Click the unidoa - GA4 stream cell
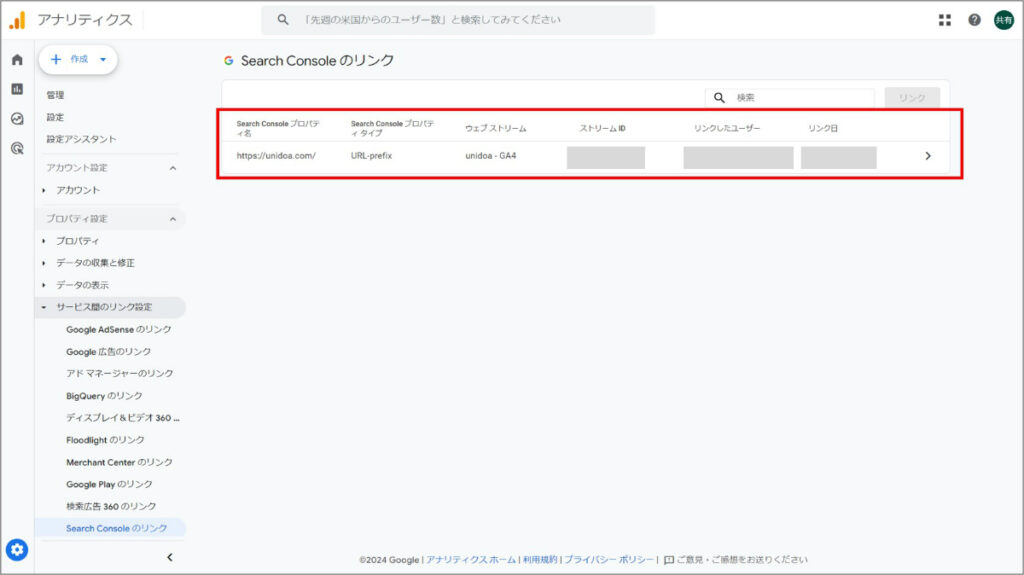Viewport: 1024px width, 575px height. tap(490, 156)
